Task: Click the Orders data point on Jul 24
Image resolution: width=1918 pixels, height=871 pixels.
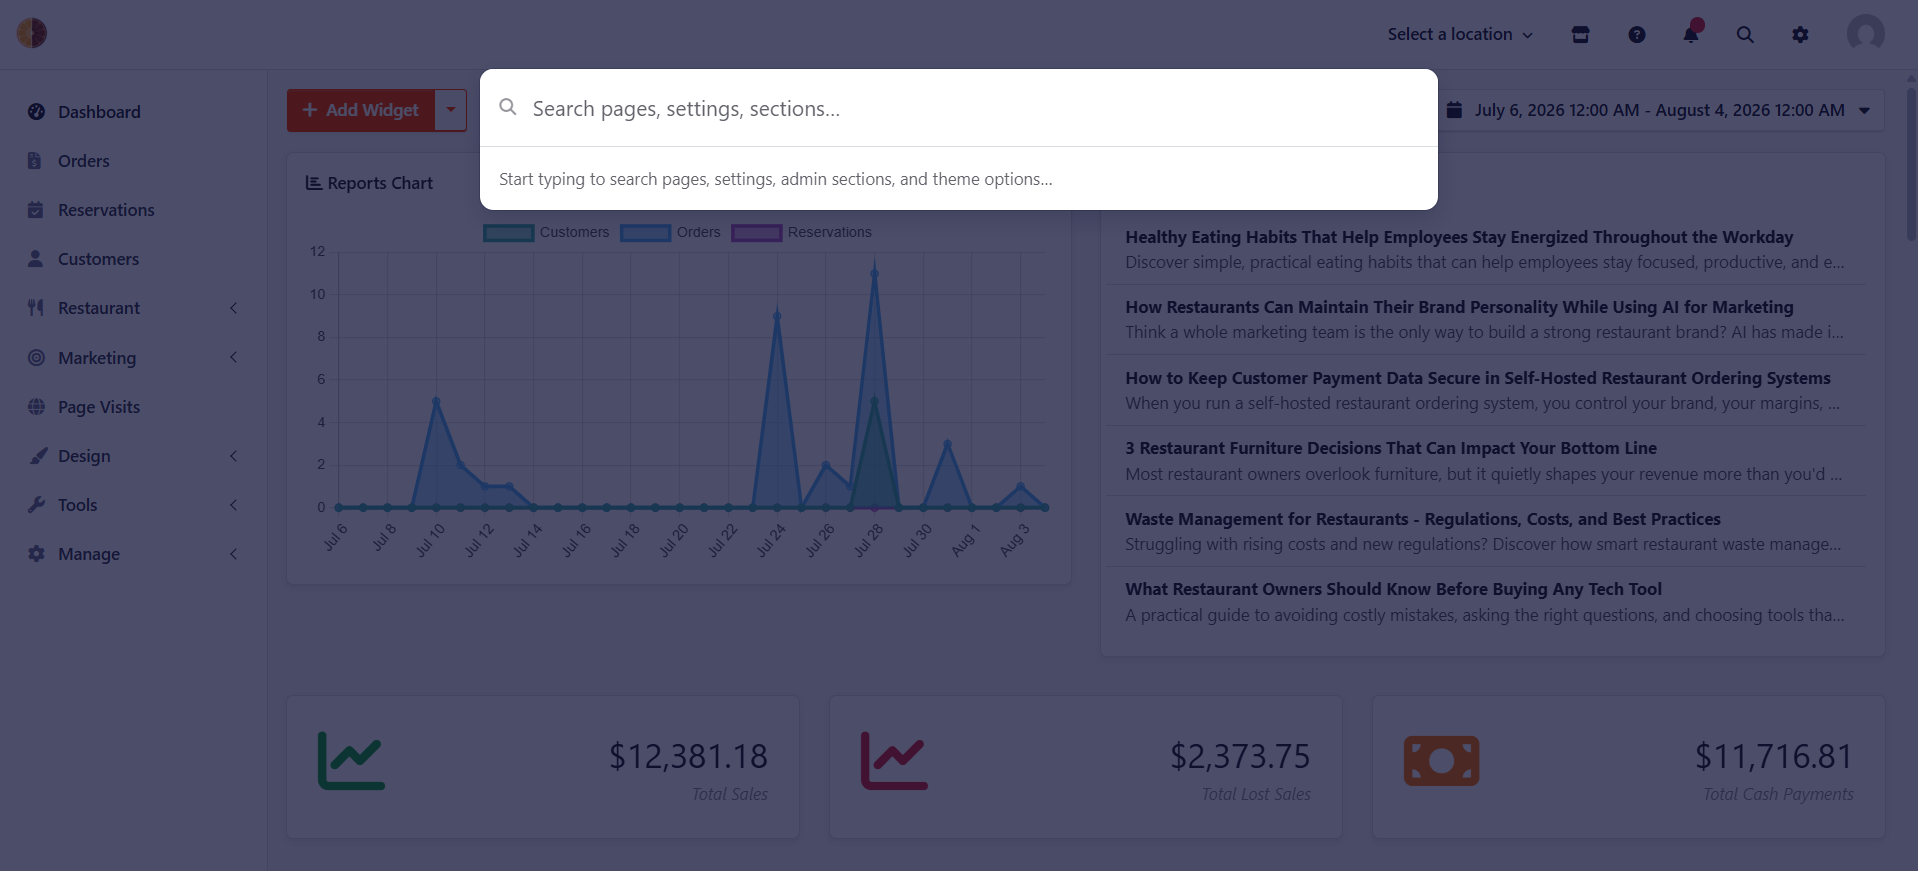Action: (x=777, y=316)
